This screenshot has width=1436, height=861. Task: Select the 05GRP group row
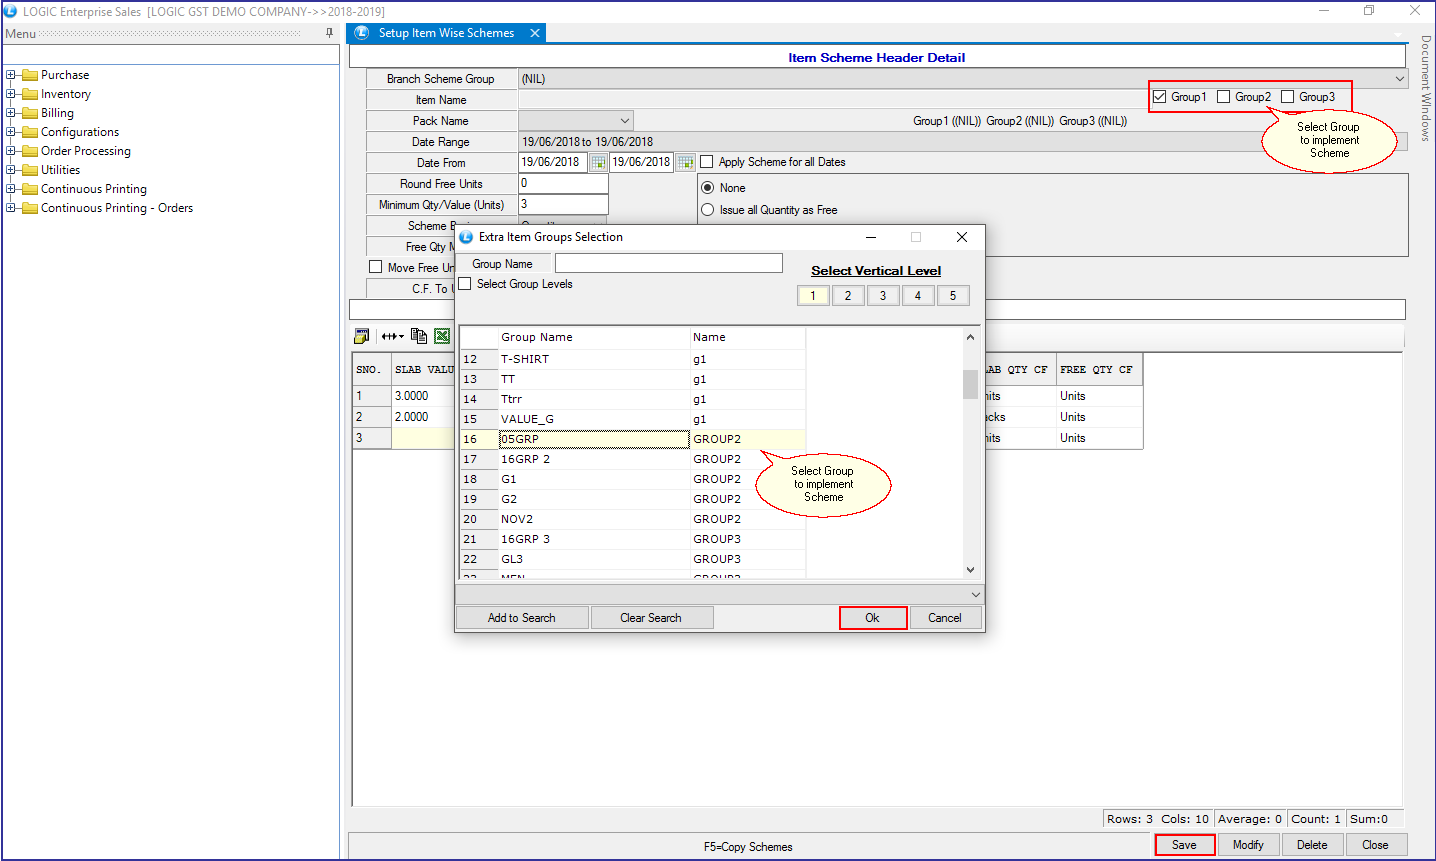(632, 439)
